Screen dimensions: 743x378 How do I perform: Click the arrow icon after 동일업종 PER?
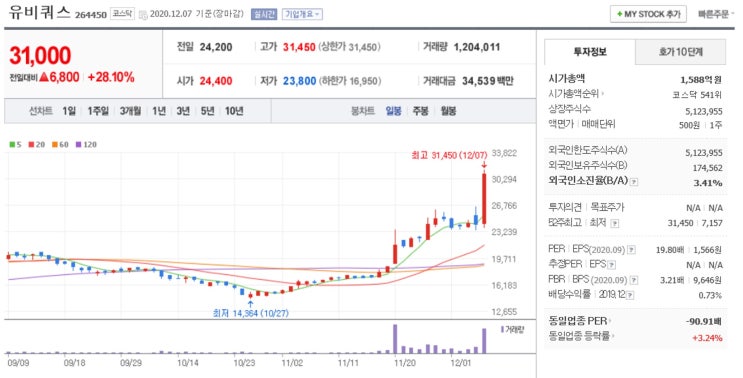click(610, 321)
